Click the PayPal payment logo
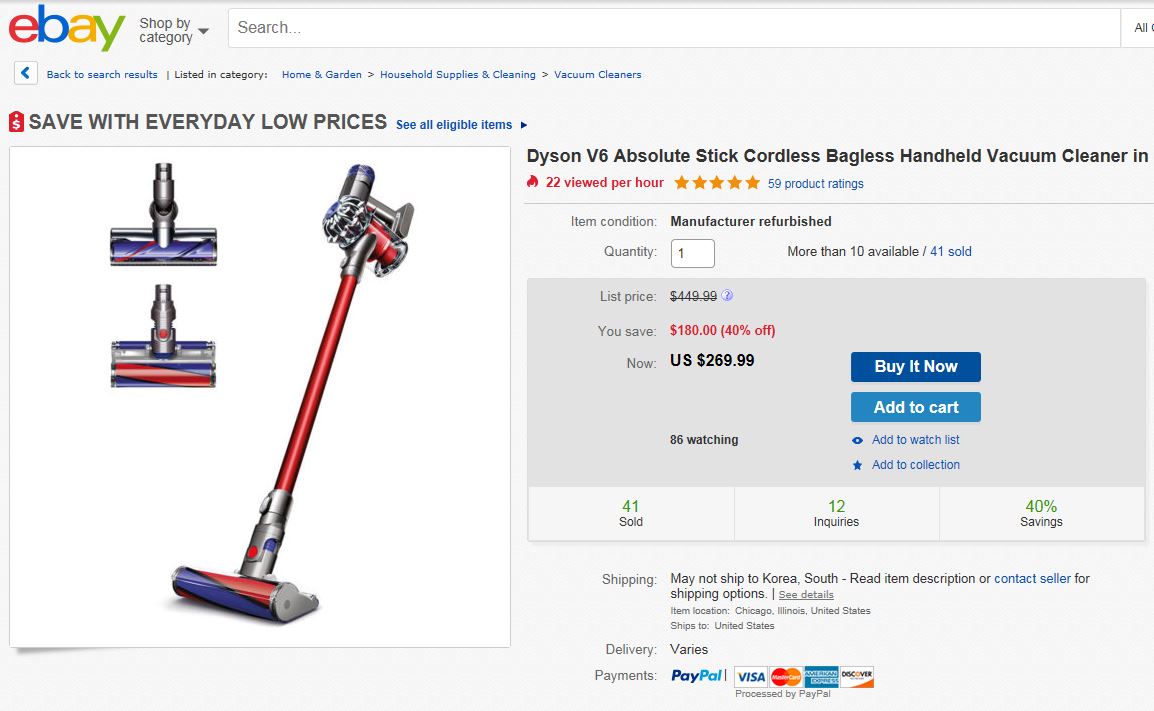The image size is (1154, 711). coord(697,676)
